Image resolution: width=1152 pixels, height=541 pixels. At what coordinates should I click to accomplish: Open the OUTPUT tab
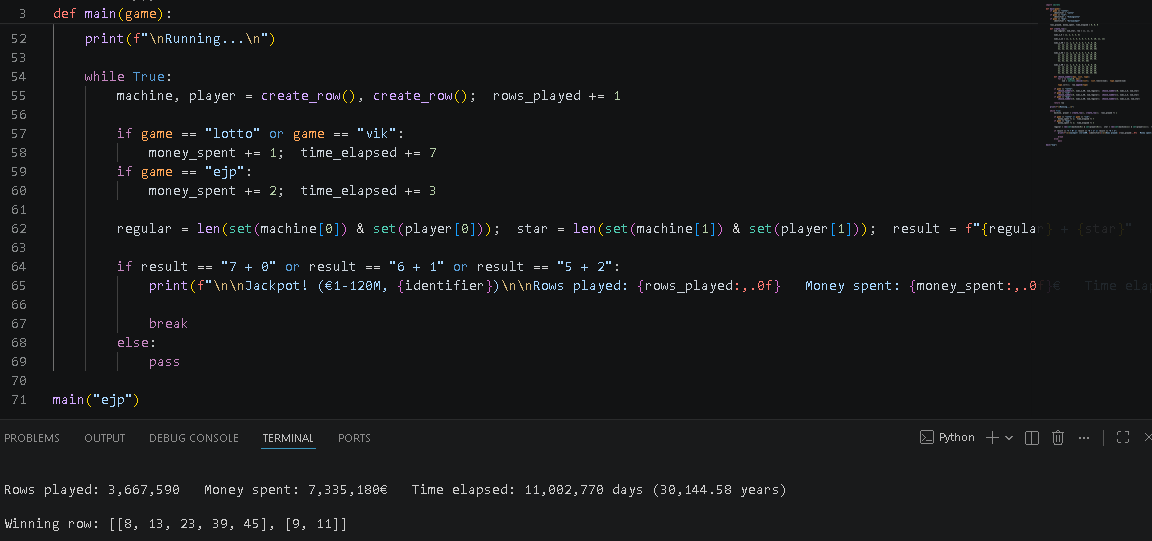pos(104,438)
